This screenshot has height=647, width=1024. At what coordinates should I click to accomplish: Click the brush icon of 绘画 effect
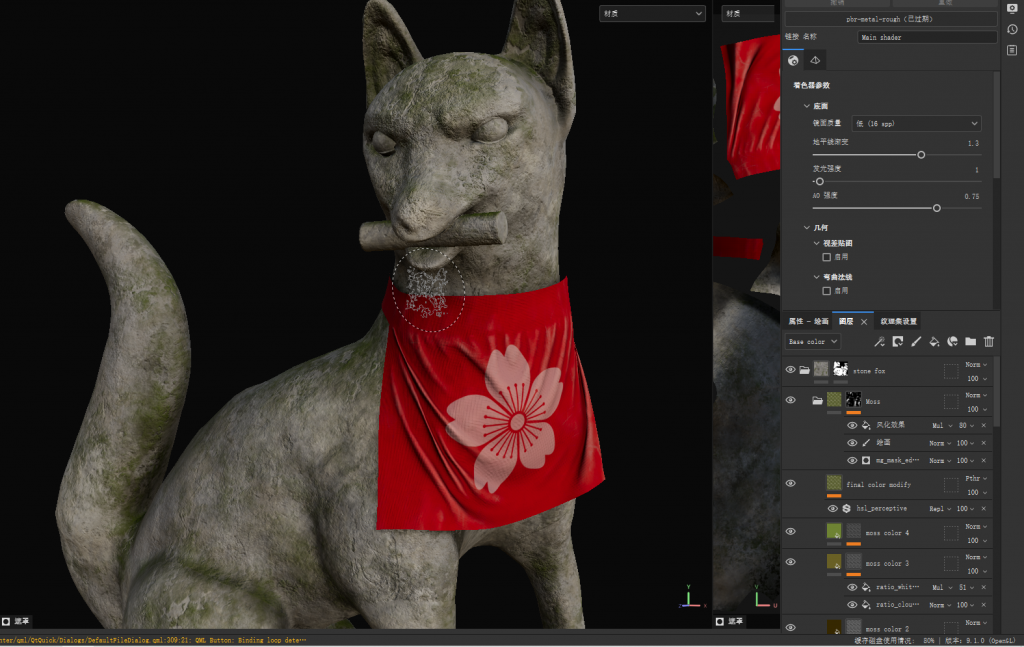866,443
